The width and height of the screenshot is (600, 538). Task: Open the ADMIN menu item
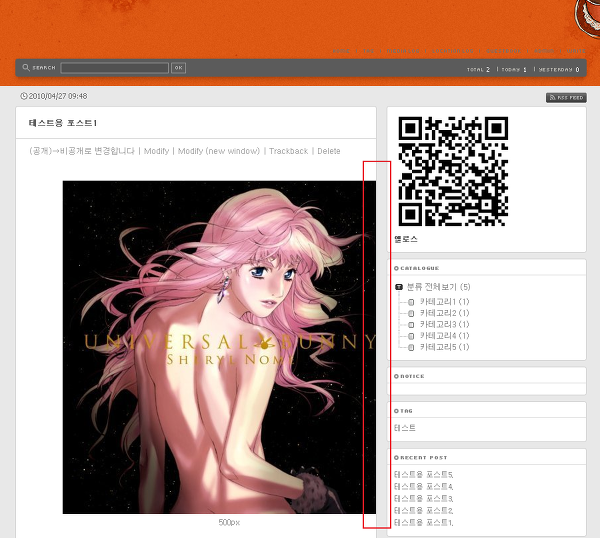point(544,51)
